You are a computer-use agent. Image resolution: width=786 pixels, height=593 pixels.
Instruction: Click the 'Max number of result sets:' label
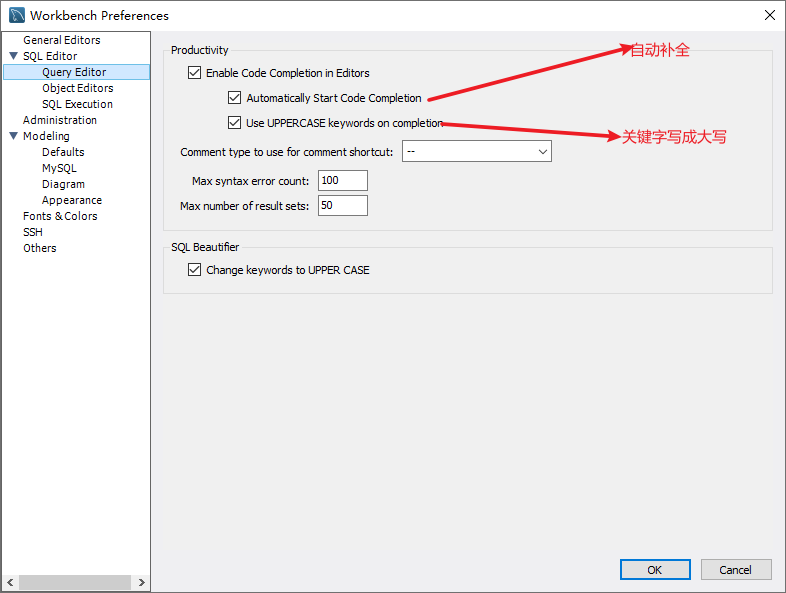245,206
